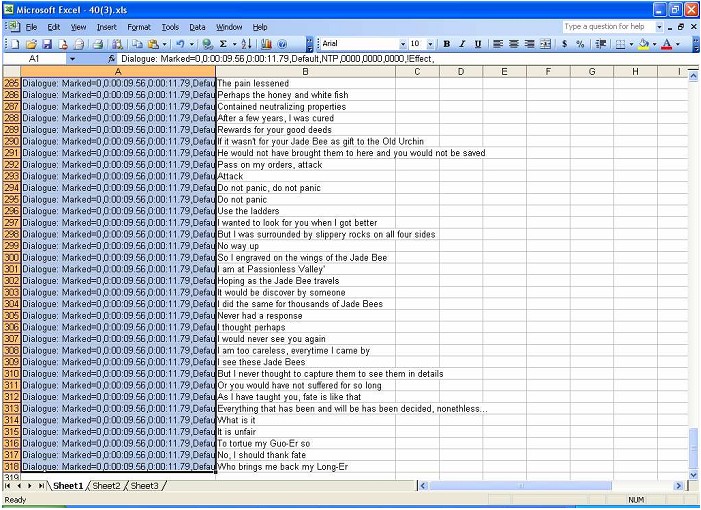The height and width of the screenshot is (510, 701).
Task: Open the Edit menu
Action: coord(54,27)
